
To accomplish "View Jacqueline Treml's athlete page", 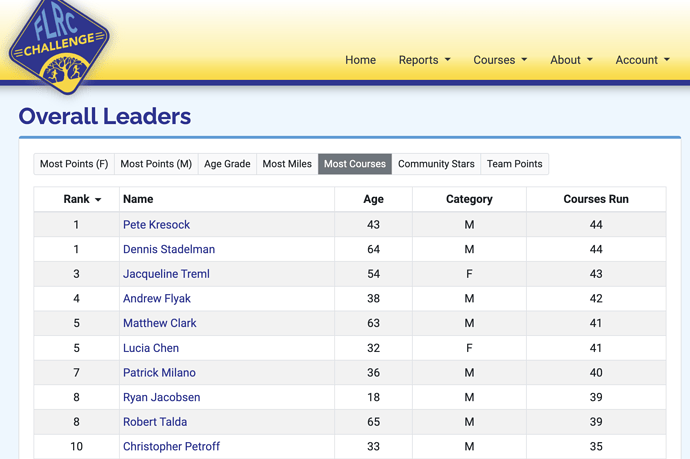I will [166, 274].
